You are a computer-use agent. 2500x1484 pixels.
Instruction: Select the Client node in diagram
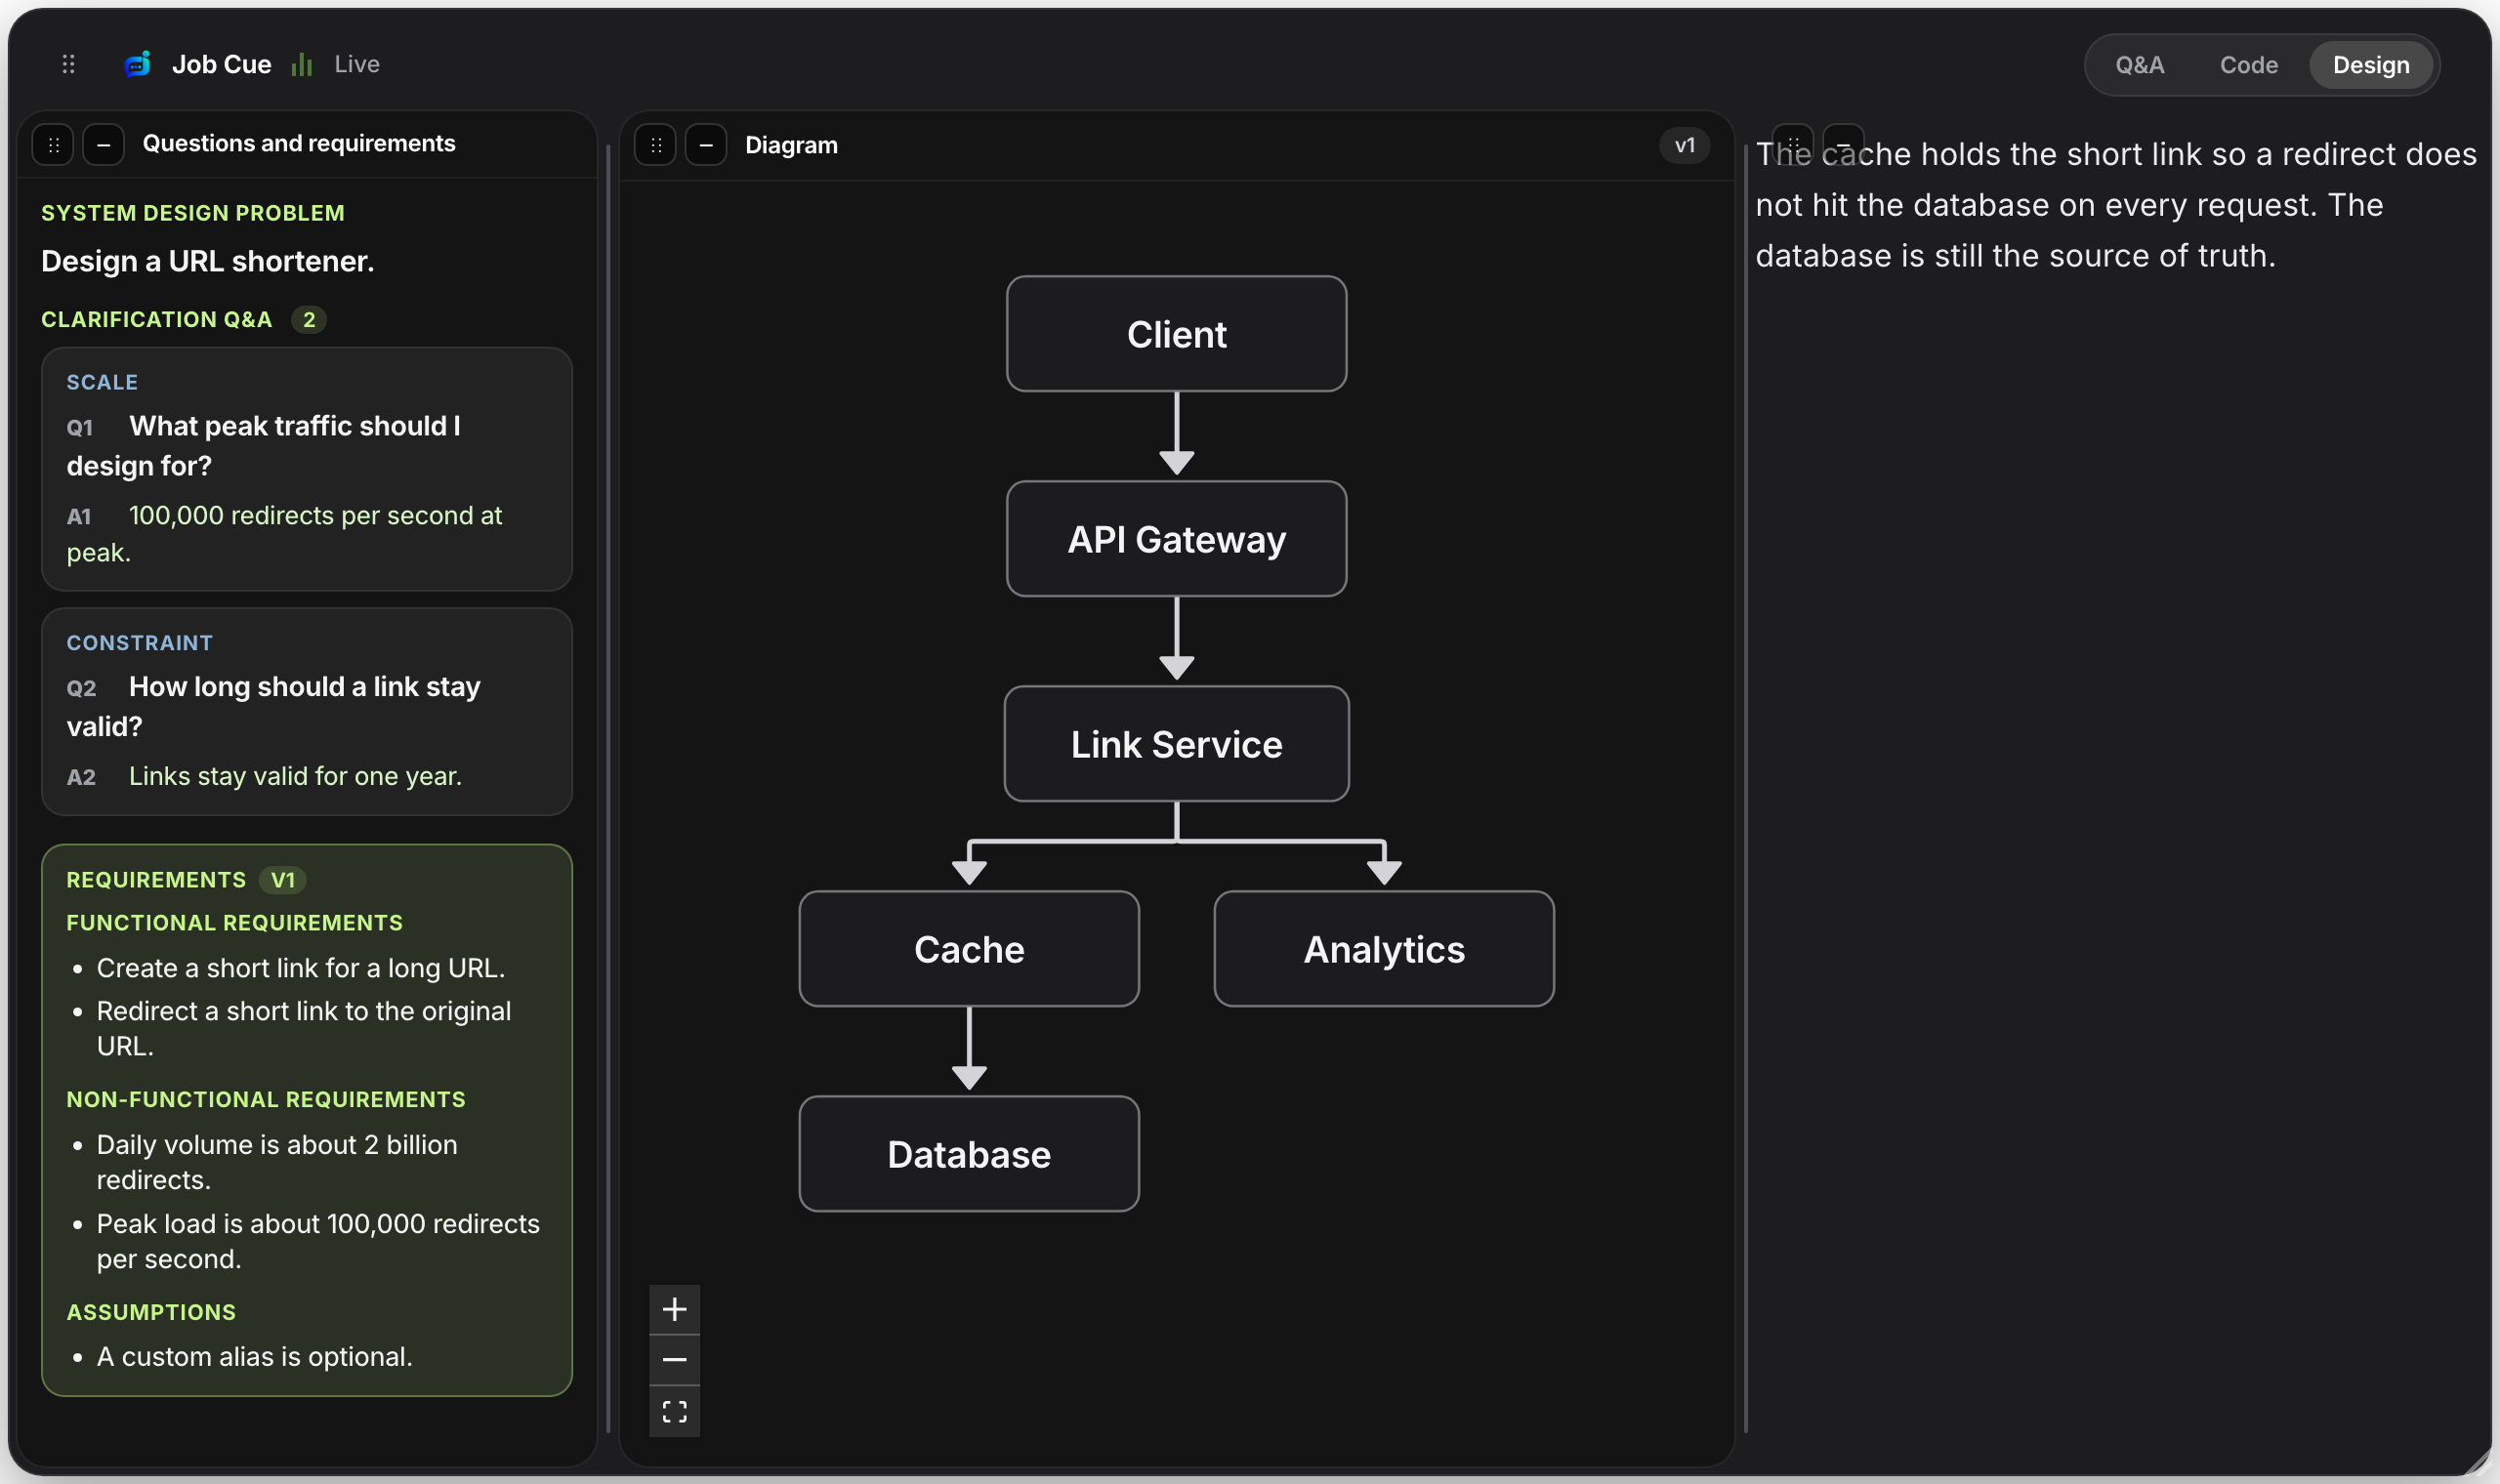pyautogui.click(x=1177, y=334)
